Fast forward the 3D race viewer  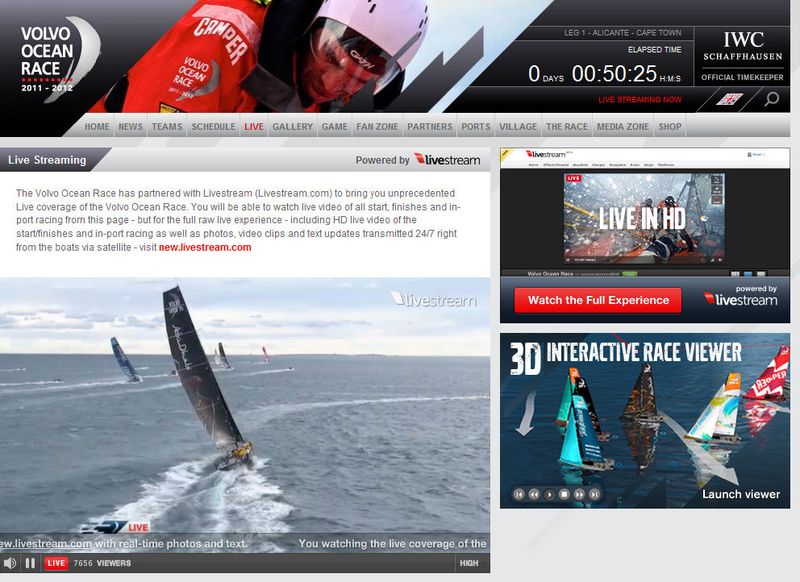(580, 494)
